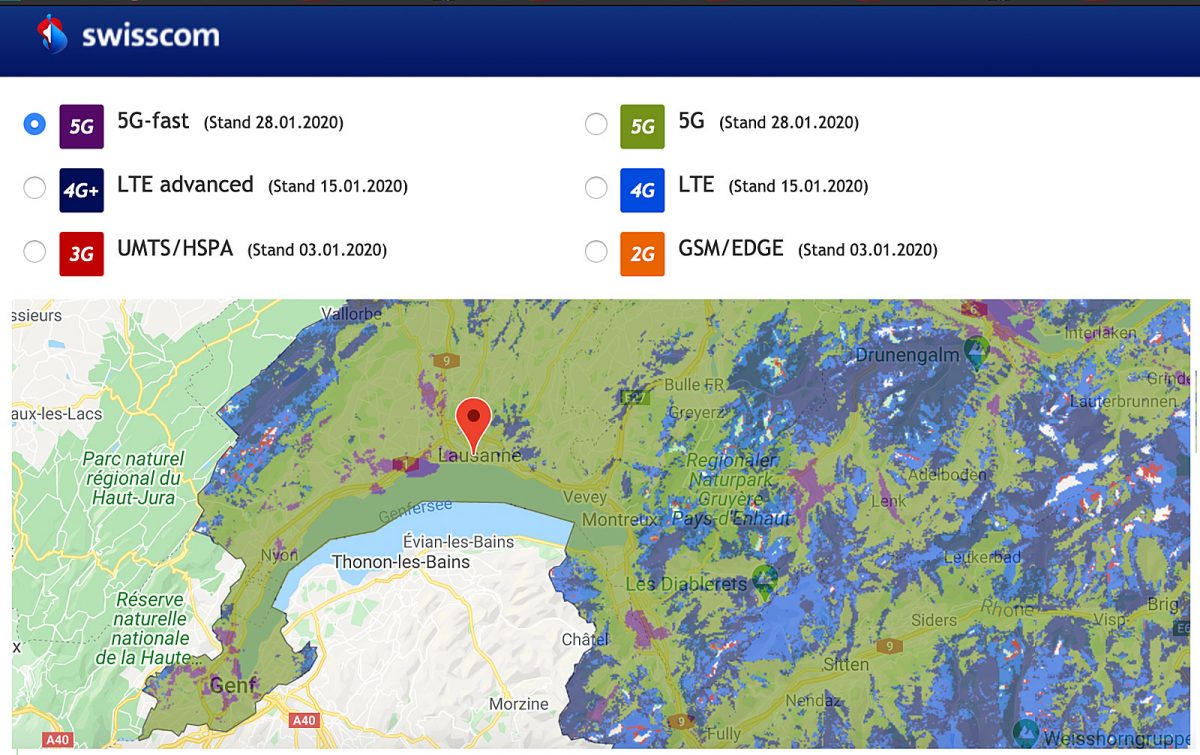Click the Sitten label on the map
Screen dimensions: 1200x755
[846, 664]
